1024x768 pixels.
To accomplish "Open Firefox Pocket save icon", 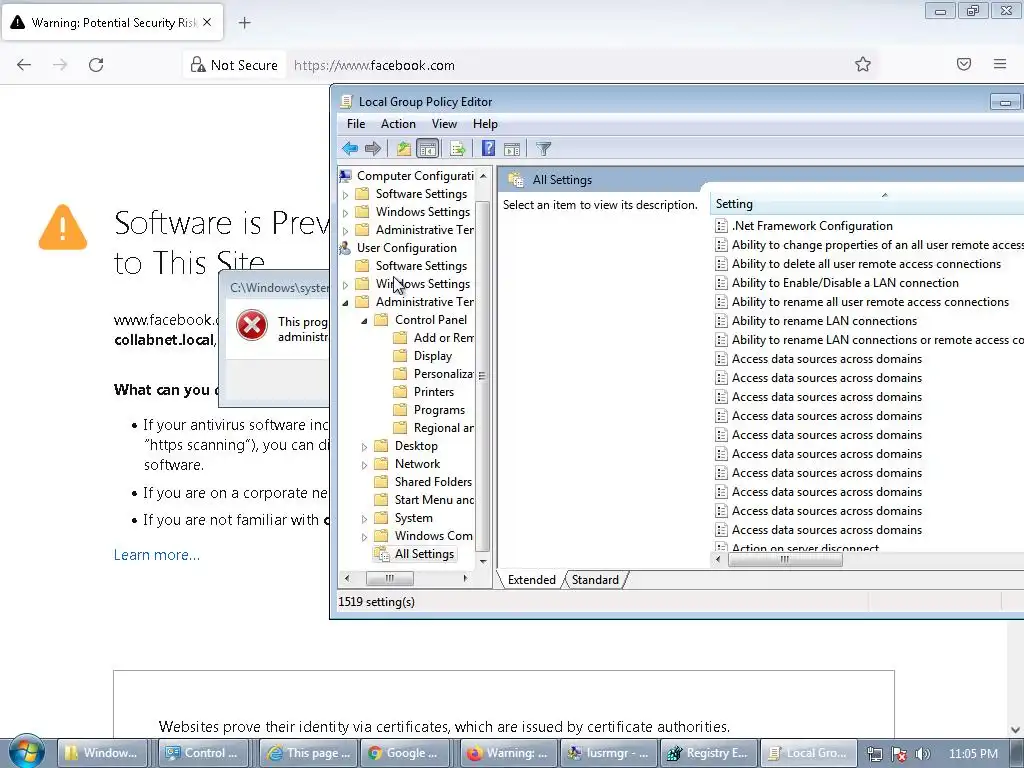I will pyautogui.click(x=964, y=64).
